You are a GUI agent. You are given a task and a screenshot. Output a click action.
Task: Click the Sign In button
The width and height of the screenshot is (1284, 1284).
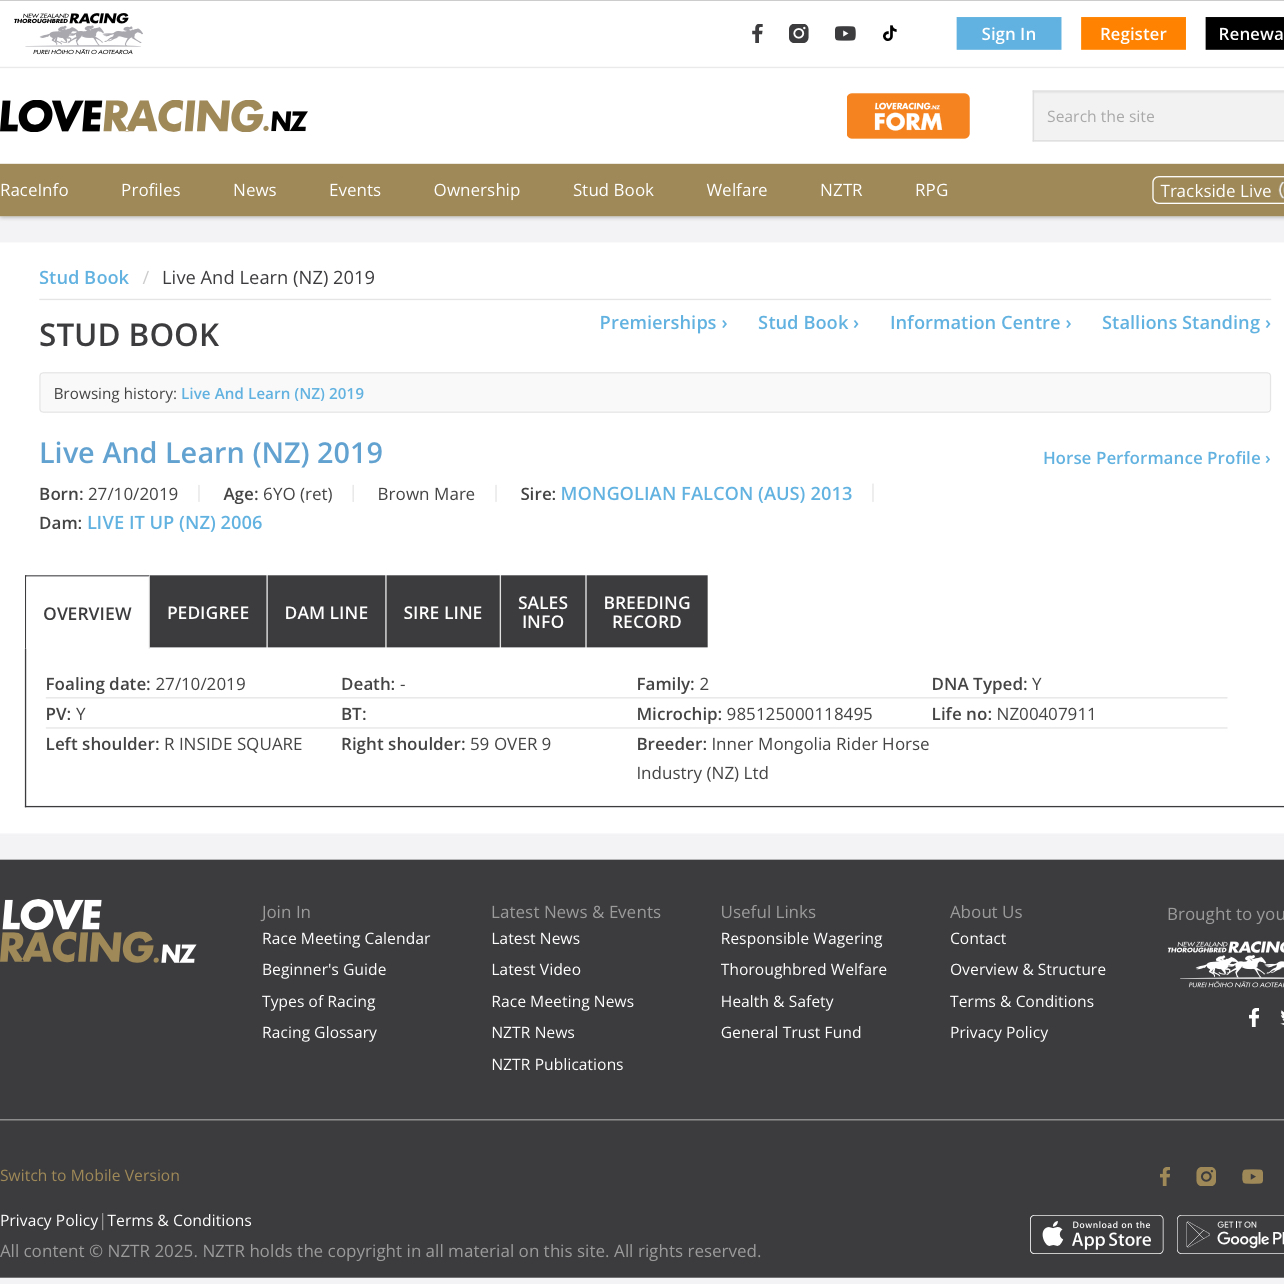pyautogui.click(x=1008, y=34)
